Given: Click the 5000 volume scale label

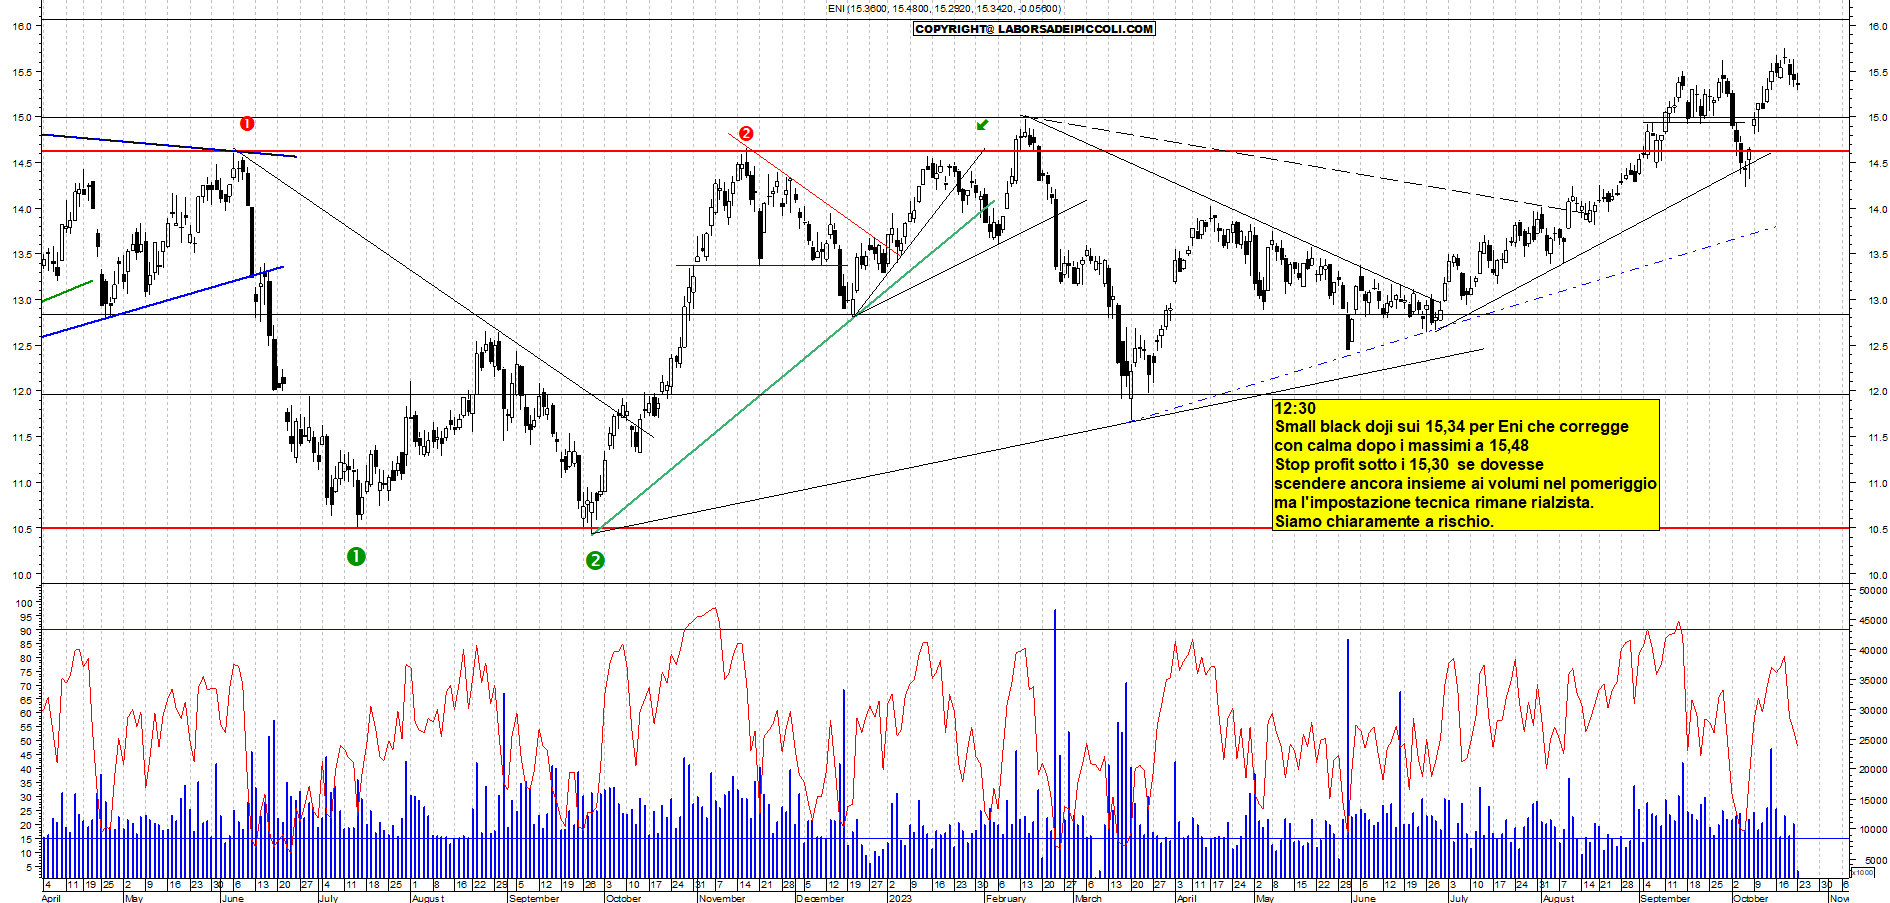Looking at the screenshot, I should click(1876, 860).
